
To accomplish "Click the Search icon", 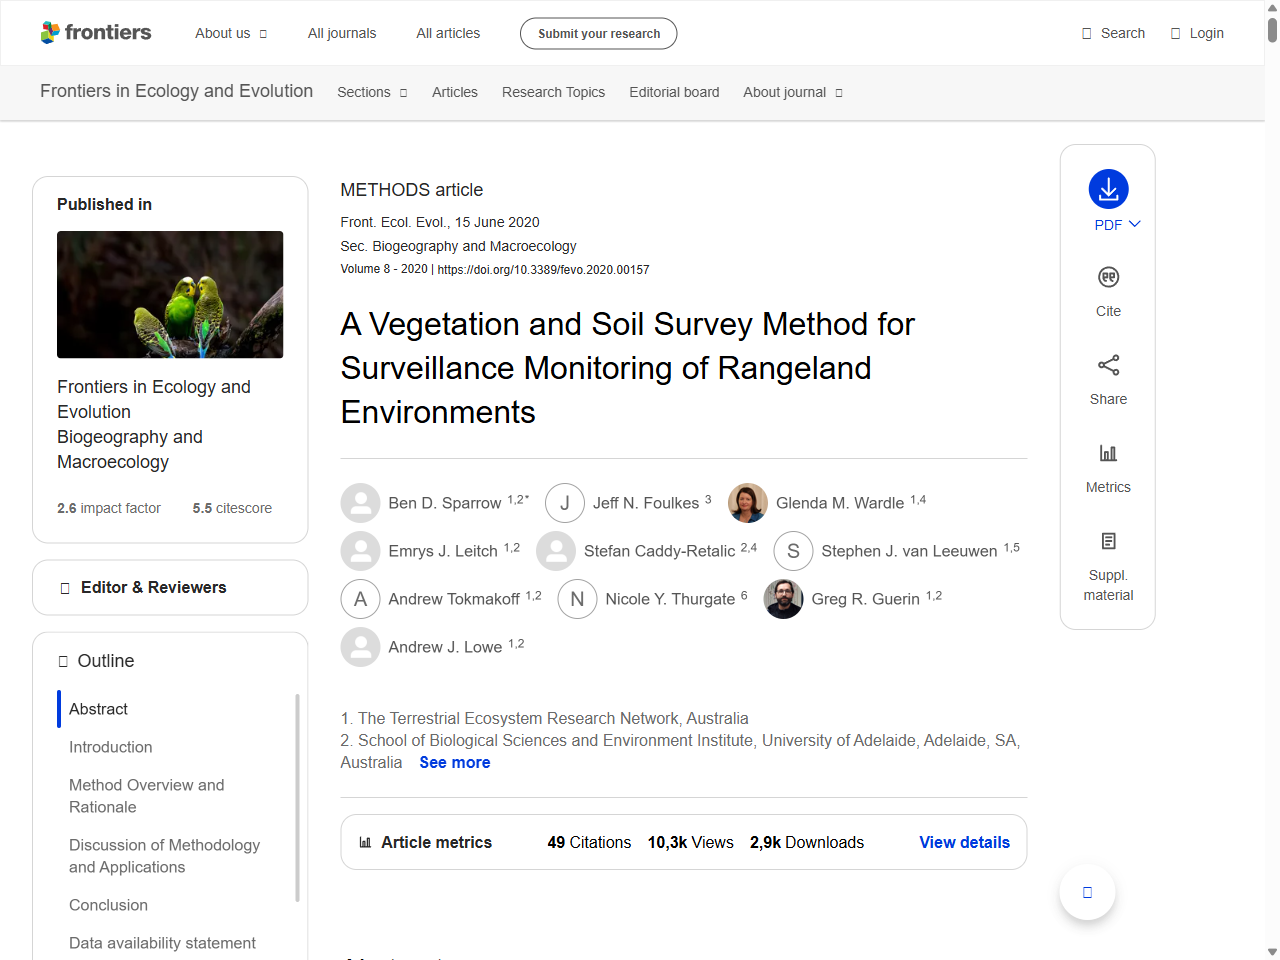I will 1085,32.
